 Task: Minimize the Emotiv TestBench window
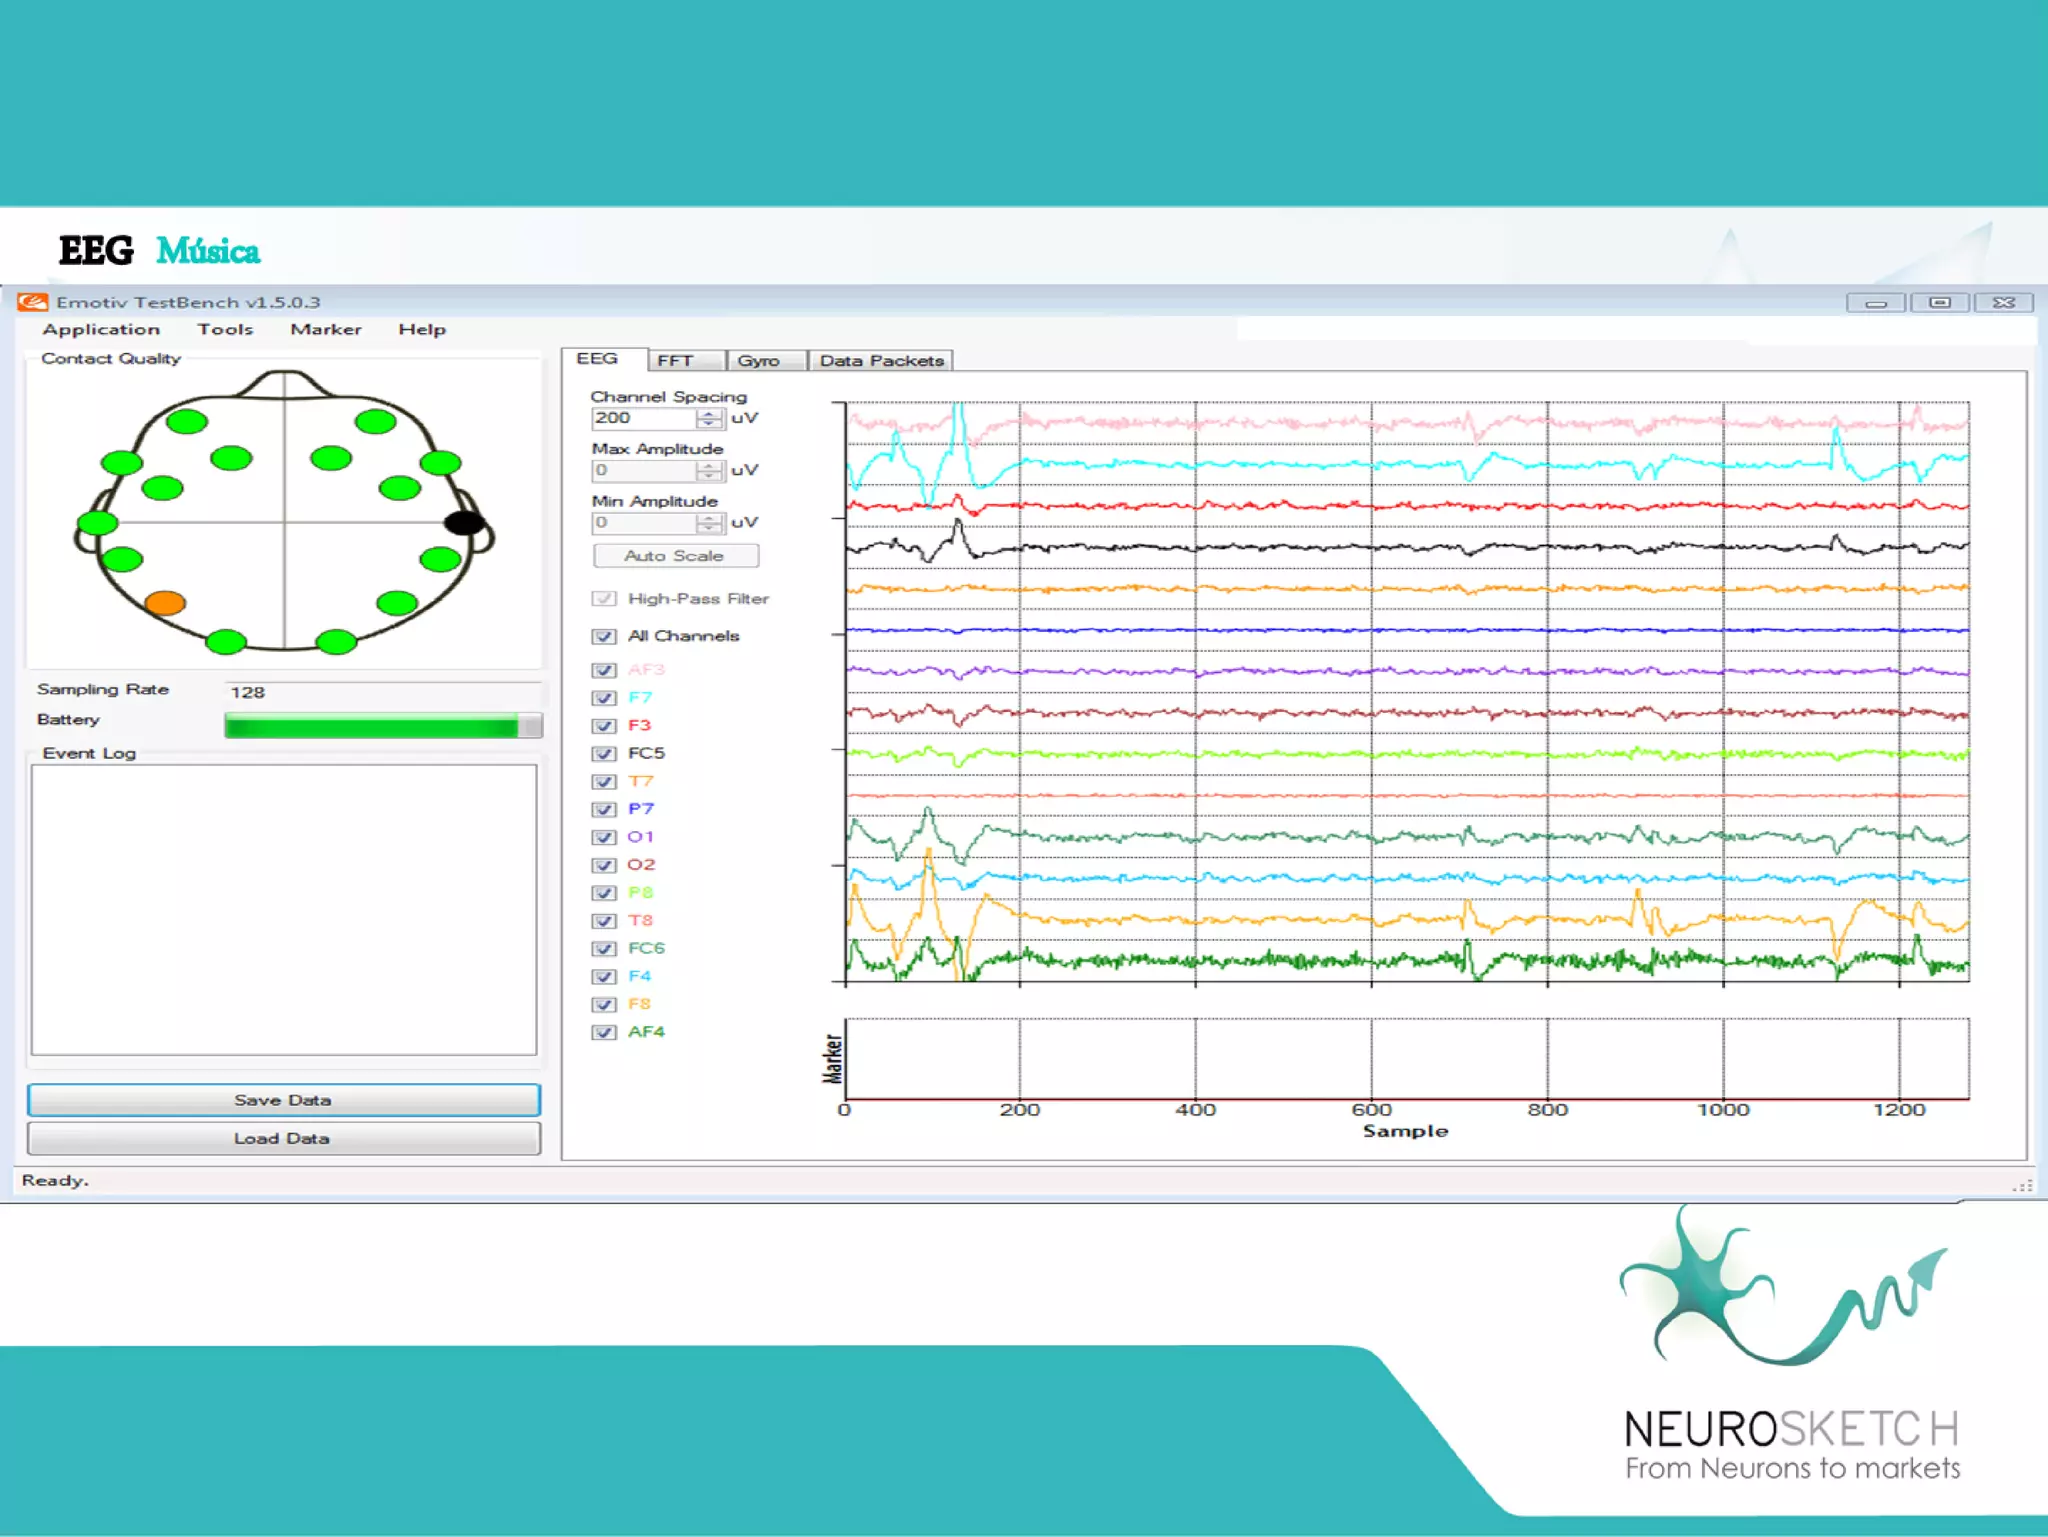[1876, 302]
